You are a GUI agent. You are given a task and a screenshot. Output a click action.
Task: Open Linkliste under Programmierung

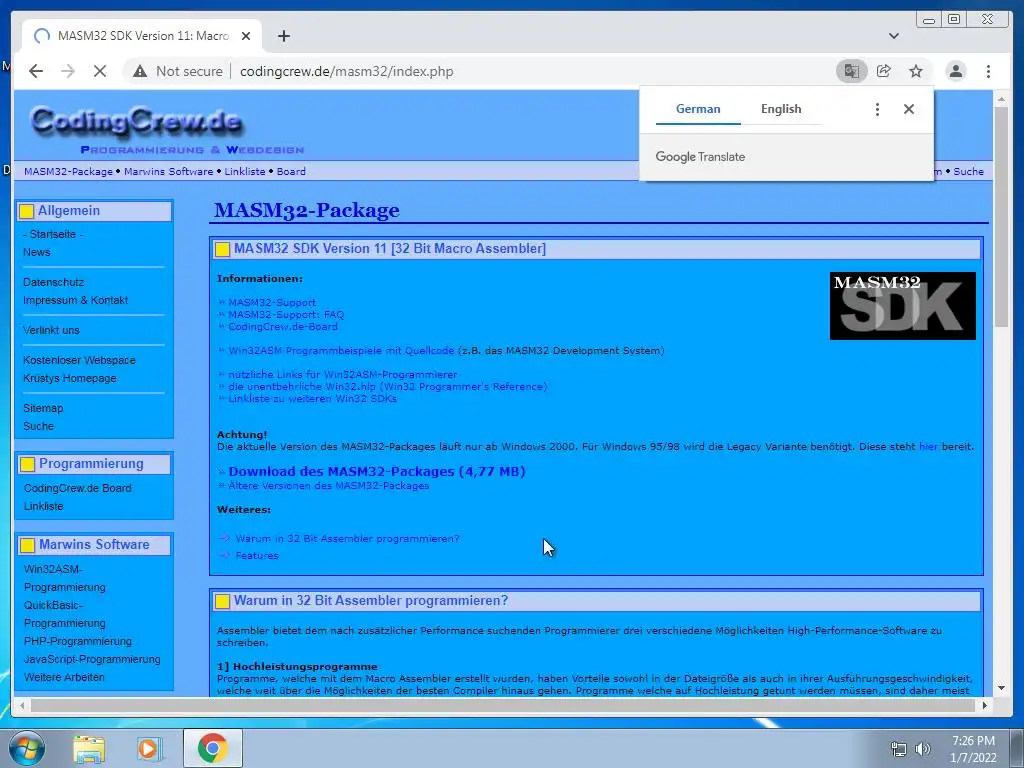coord(44,506)
